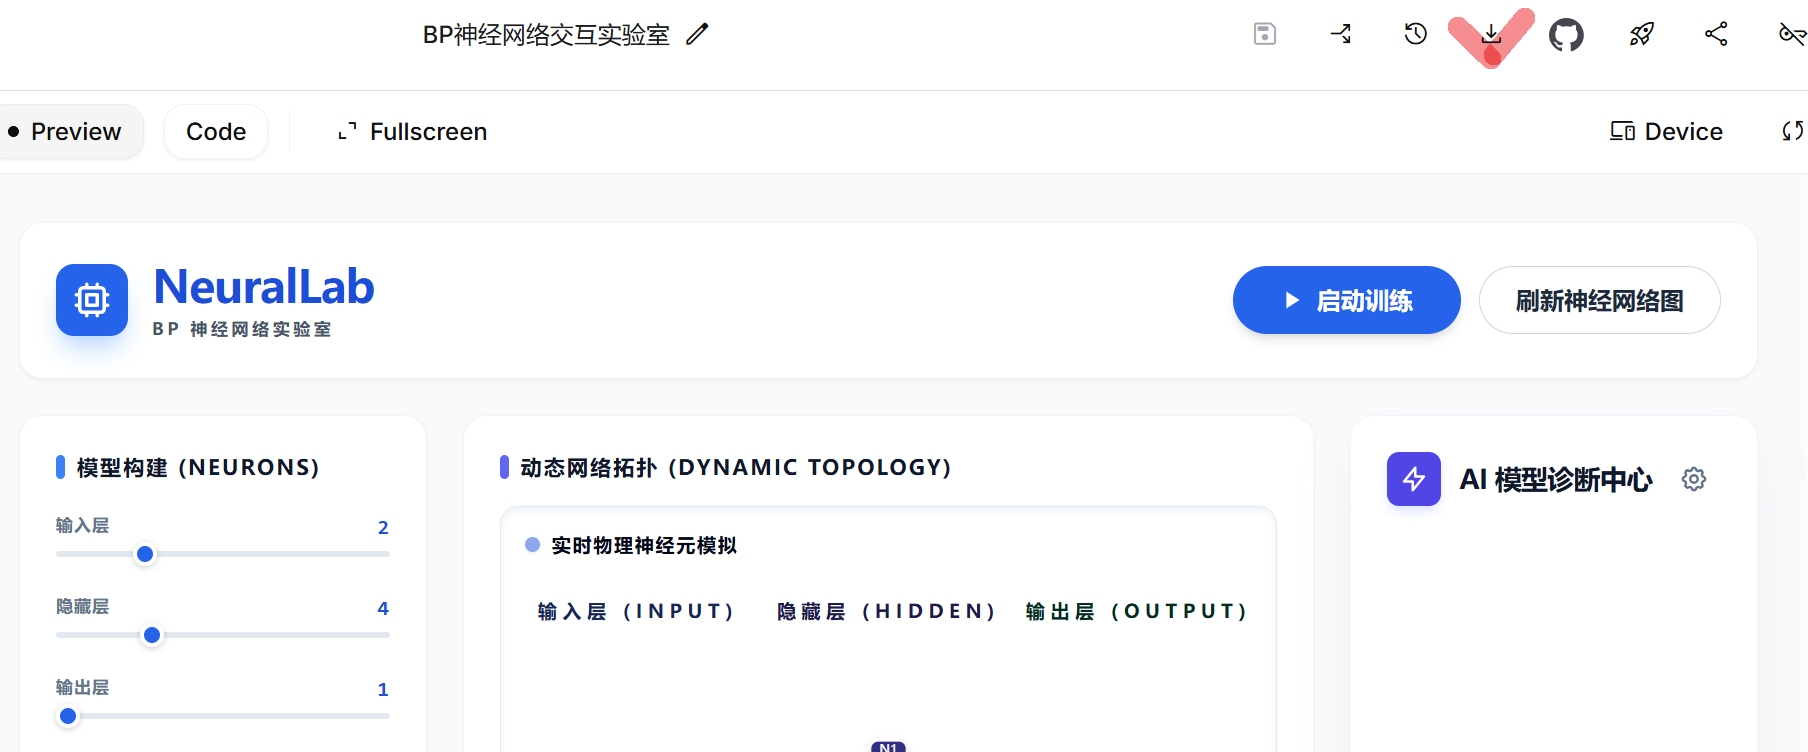Click the 模型构建 (NEURONS) heading
The height and width of the screenshot is (752, 1808).
(198, 467)
